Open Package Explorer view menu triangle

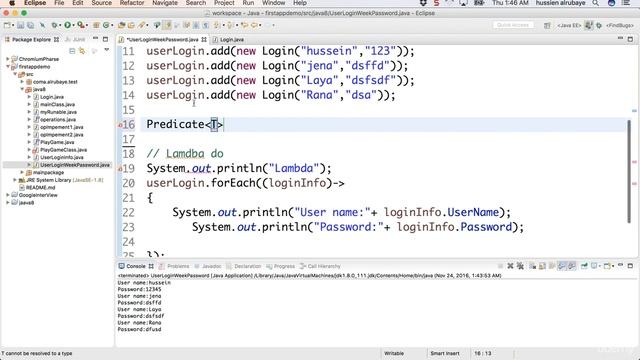107,50
